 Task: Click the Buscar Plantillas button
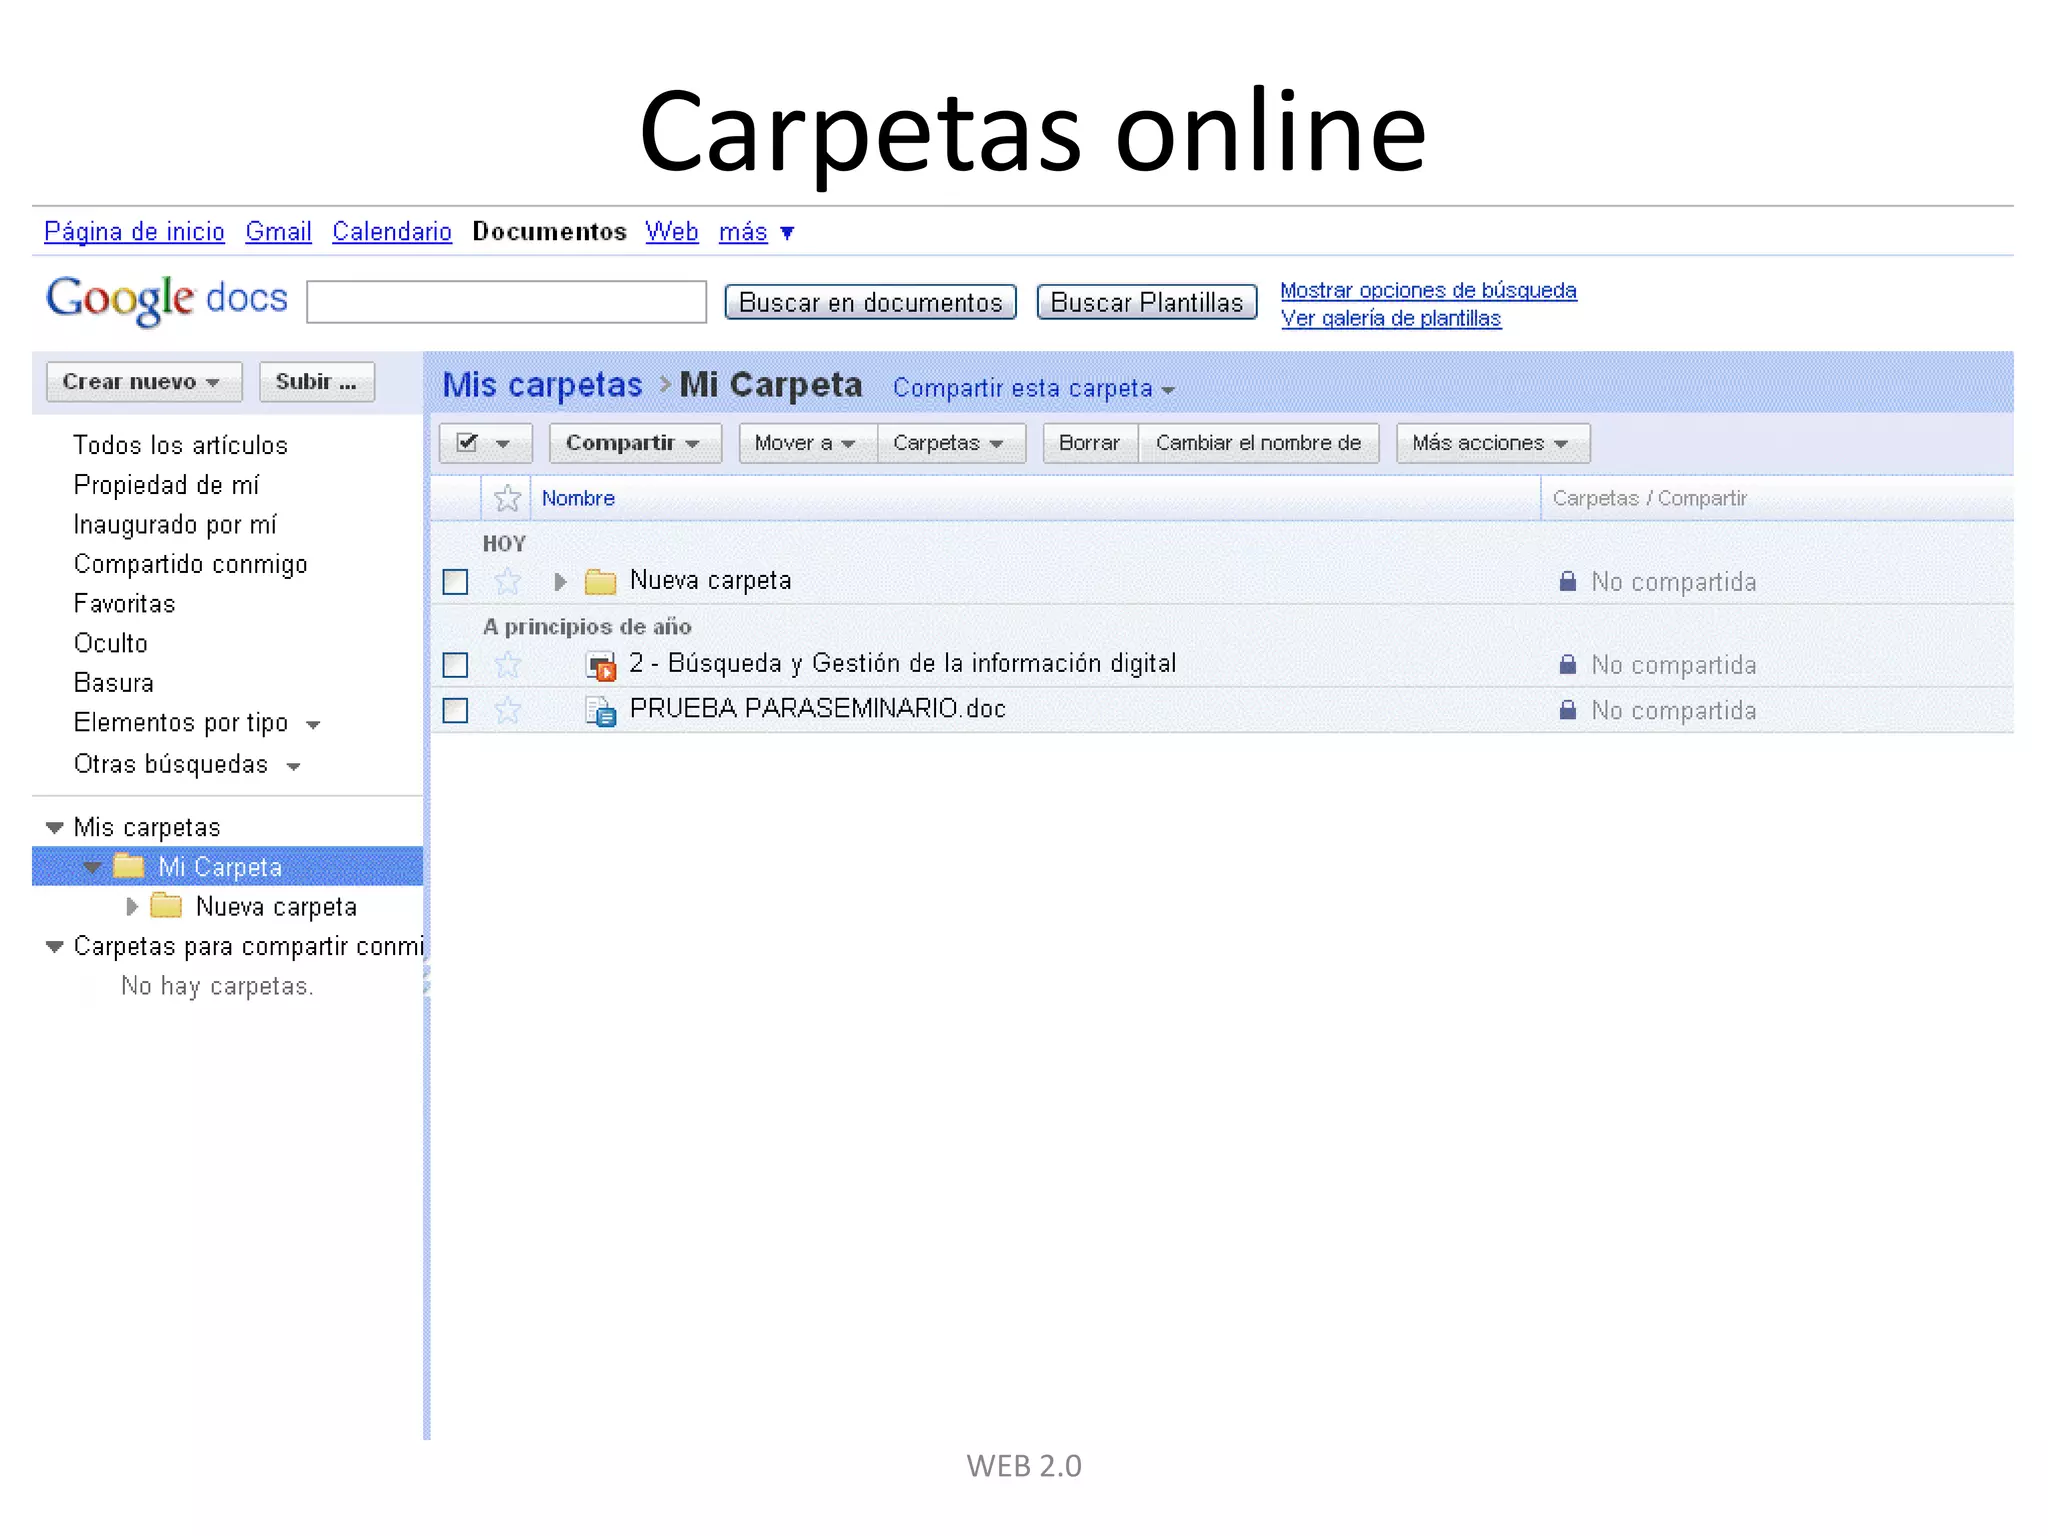tap(1146, 302)
